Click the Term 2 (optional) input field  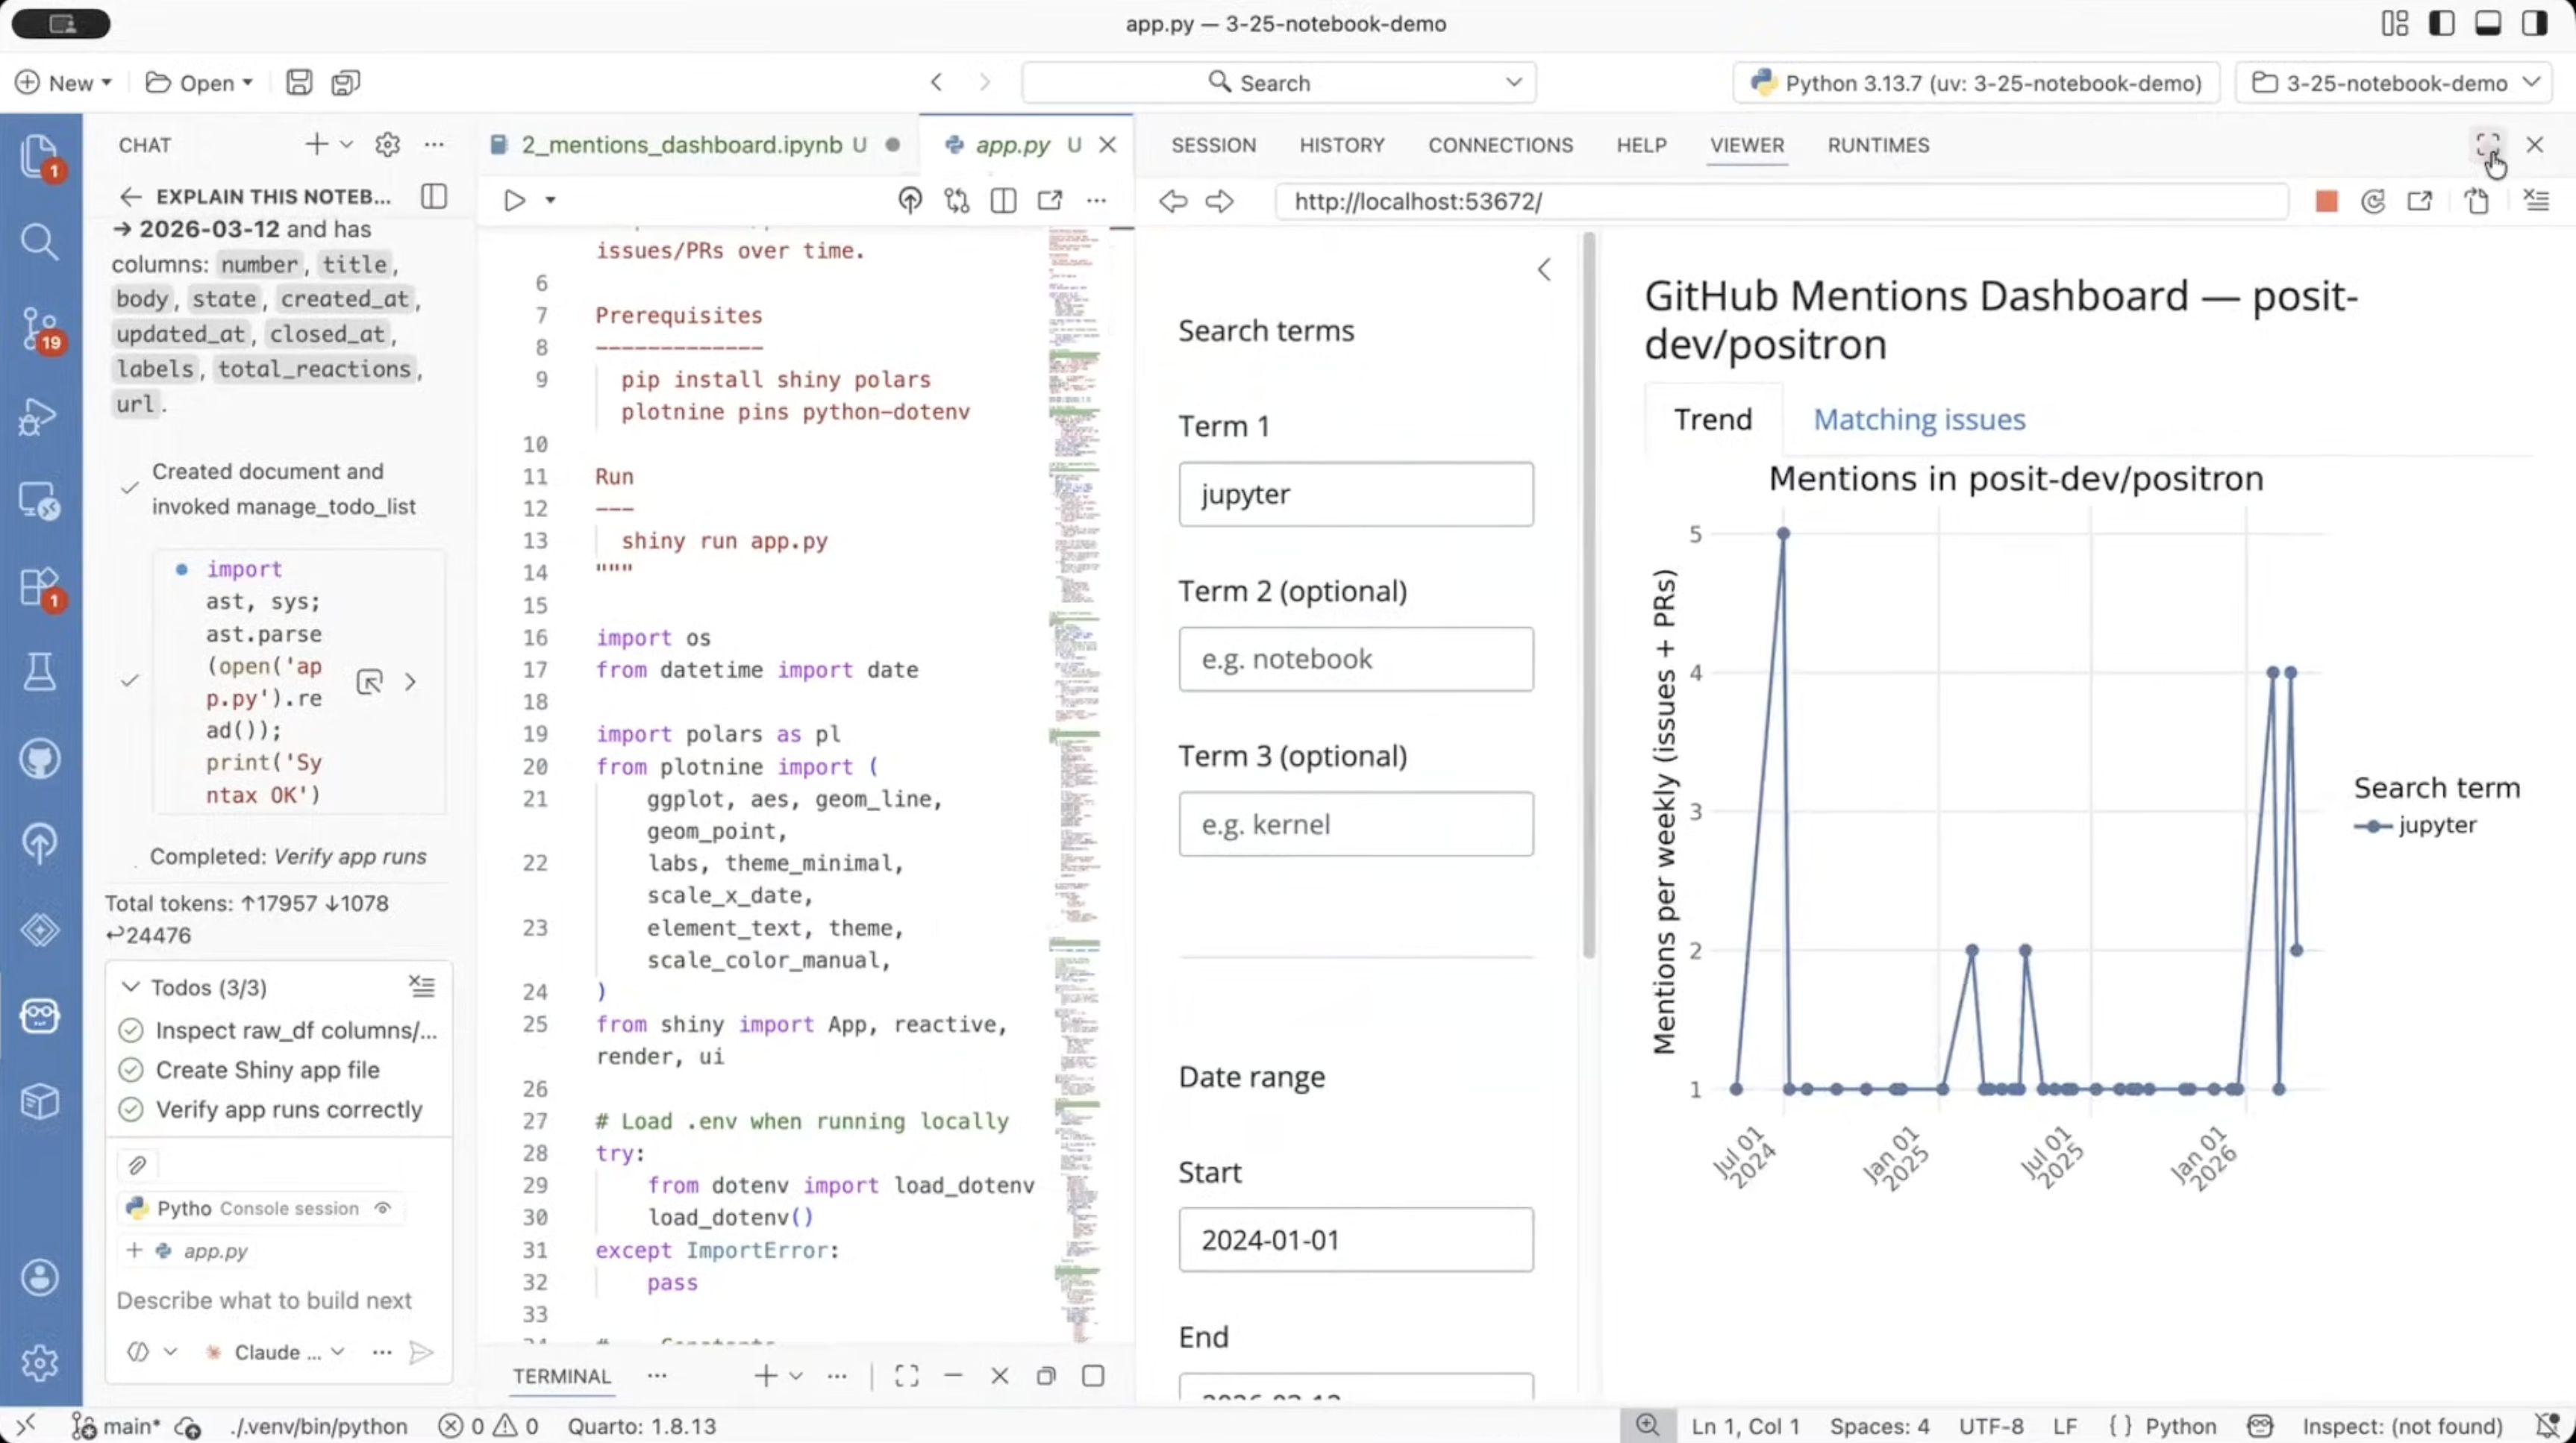[1355, 659]
